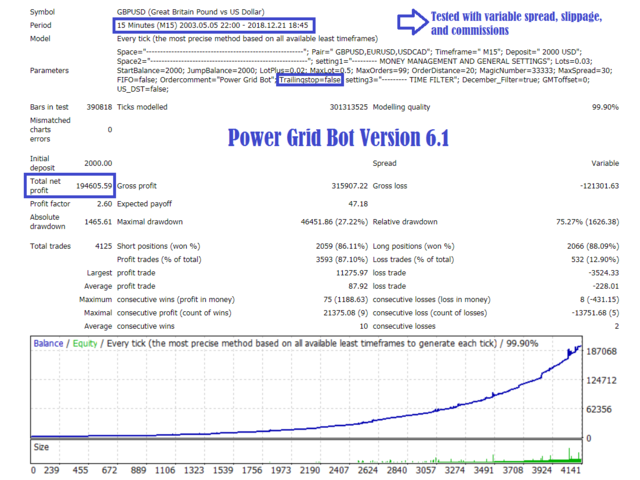Click the maximal consecutive profit value 21375.08 (9)
The width and height of the screenshot is (640, 480).
coord(346,313)
